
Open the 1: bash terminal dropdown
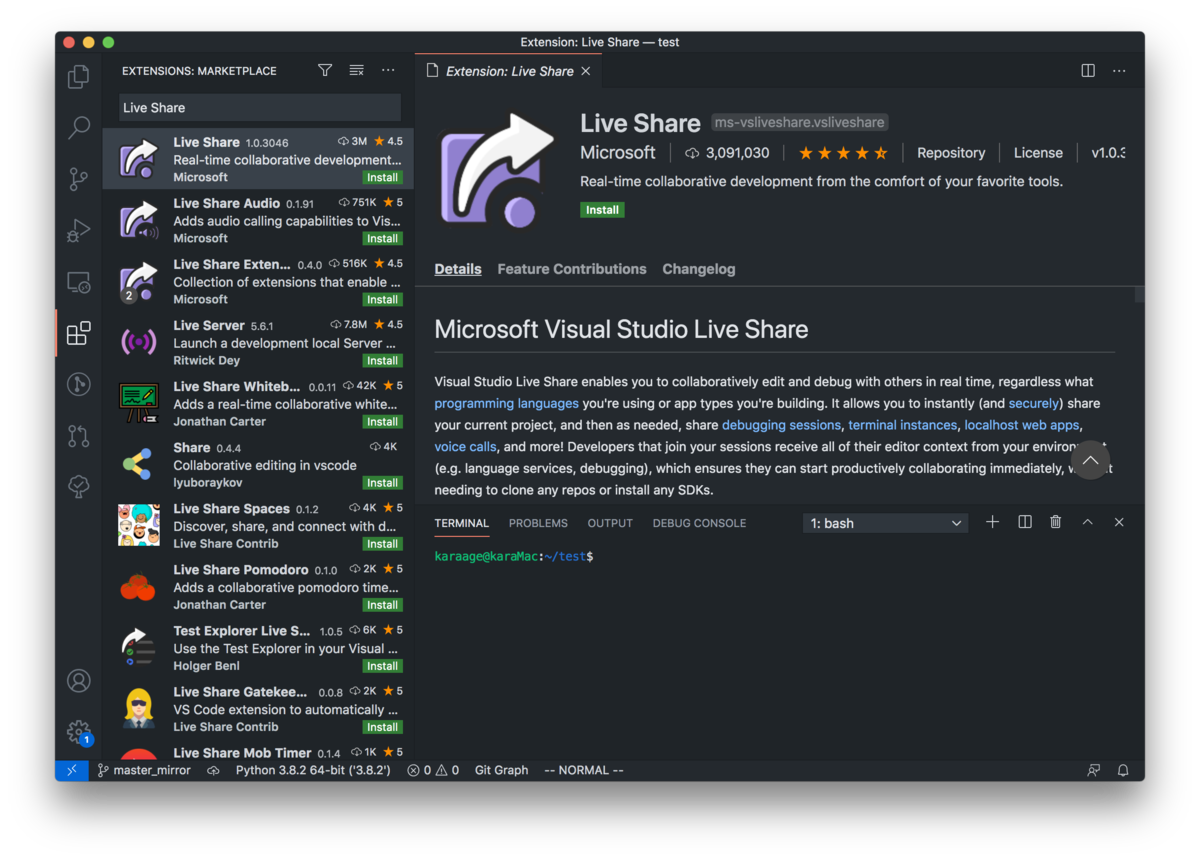885,523
